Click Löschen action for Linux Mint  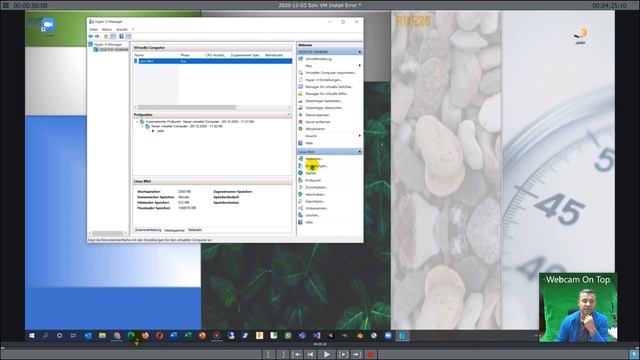(312, 215)
